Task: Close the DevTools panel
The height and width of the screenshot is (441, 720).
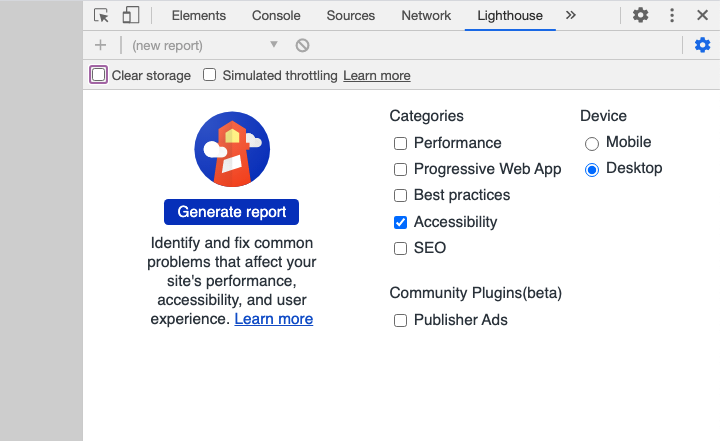Action: [x=702, y=15]
